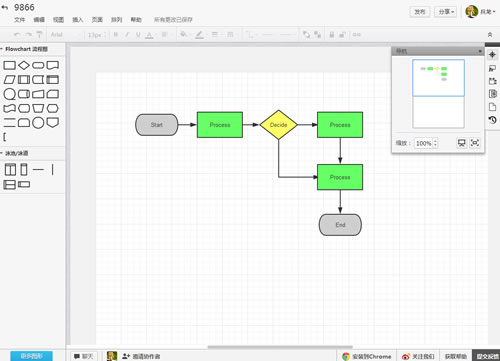Image resolution: width=500 pixels, height=361 pixels.
Task: Select the Internal Storage shape in the palette
Action: tap(52, 79)
